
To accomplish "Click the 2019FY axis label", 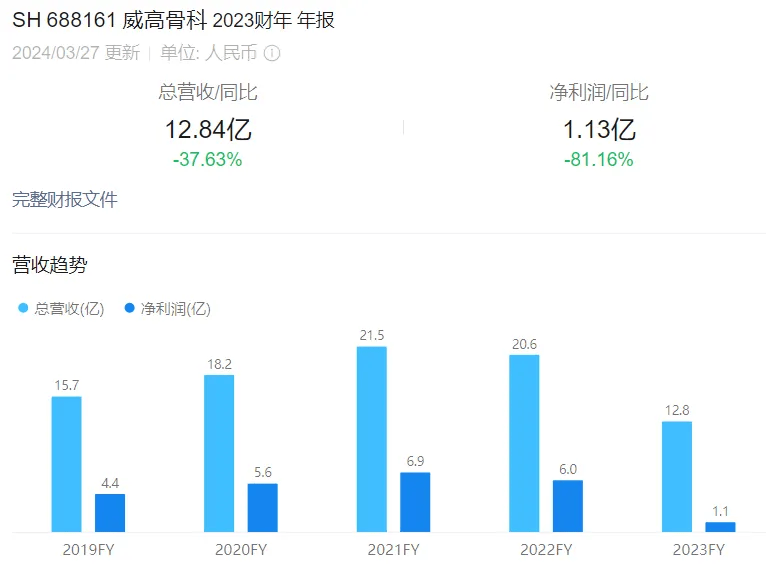I will tap(88, 550).
